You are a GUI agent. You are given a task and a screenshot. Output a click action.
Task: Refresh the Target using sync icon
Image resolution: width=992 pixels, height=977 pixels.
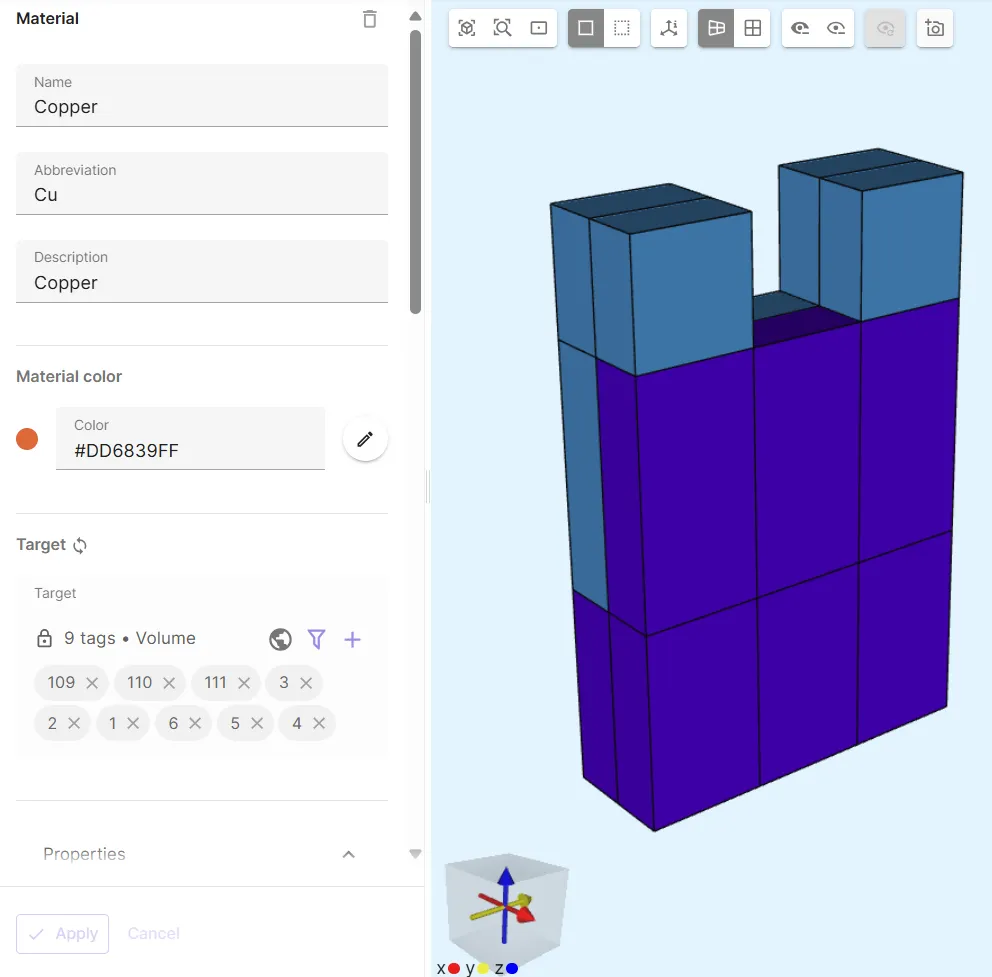80,545
